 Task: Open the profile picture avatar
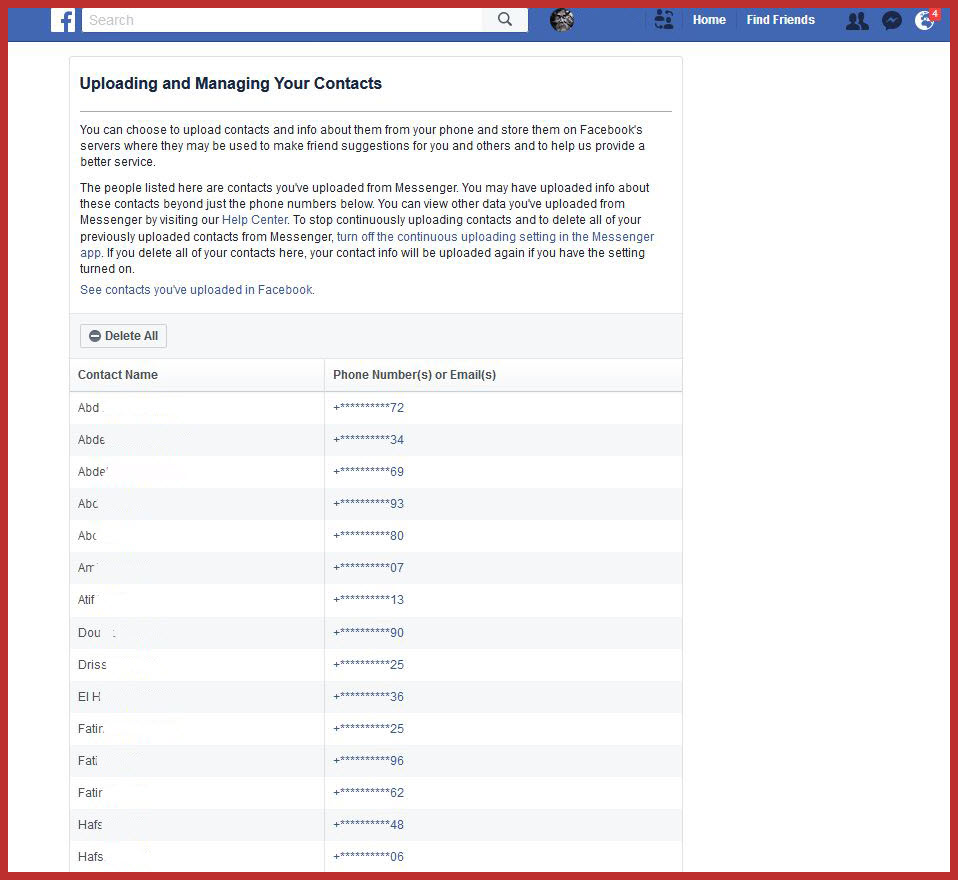(x=562, y=20)
